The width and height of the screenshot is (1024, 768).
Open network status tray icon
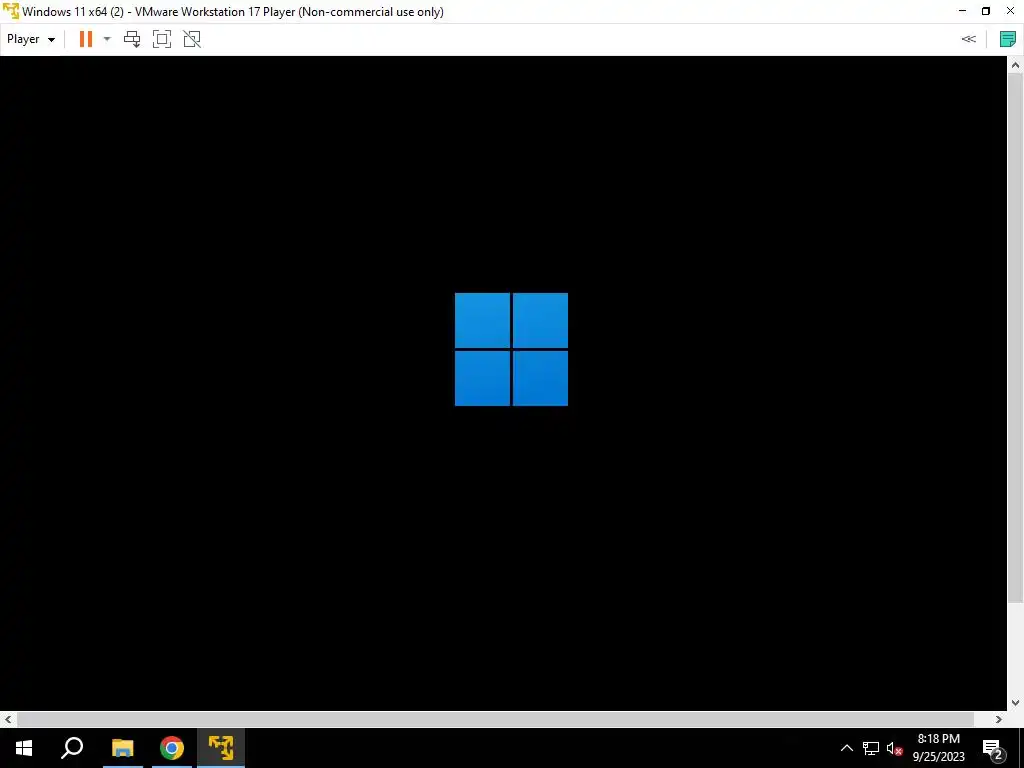[871, 748]
